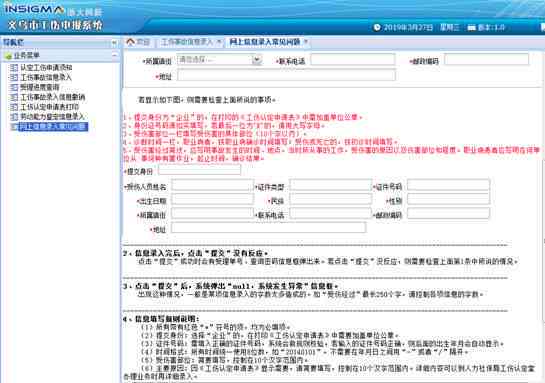545x383 pixels.
Task: Click the version icon beside 版本:1.0
Action: 471,27
